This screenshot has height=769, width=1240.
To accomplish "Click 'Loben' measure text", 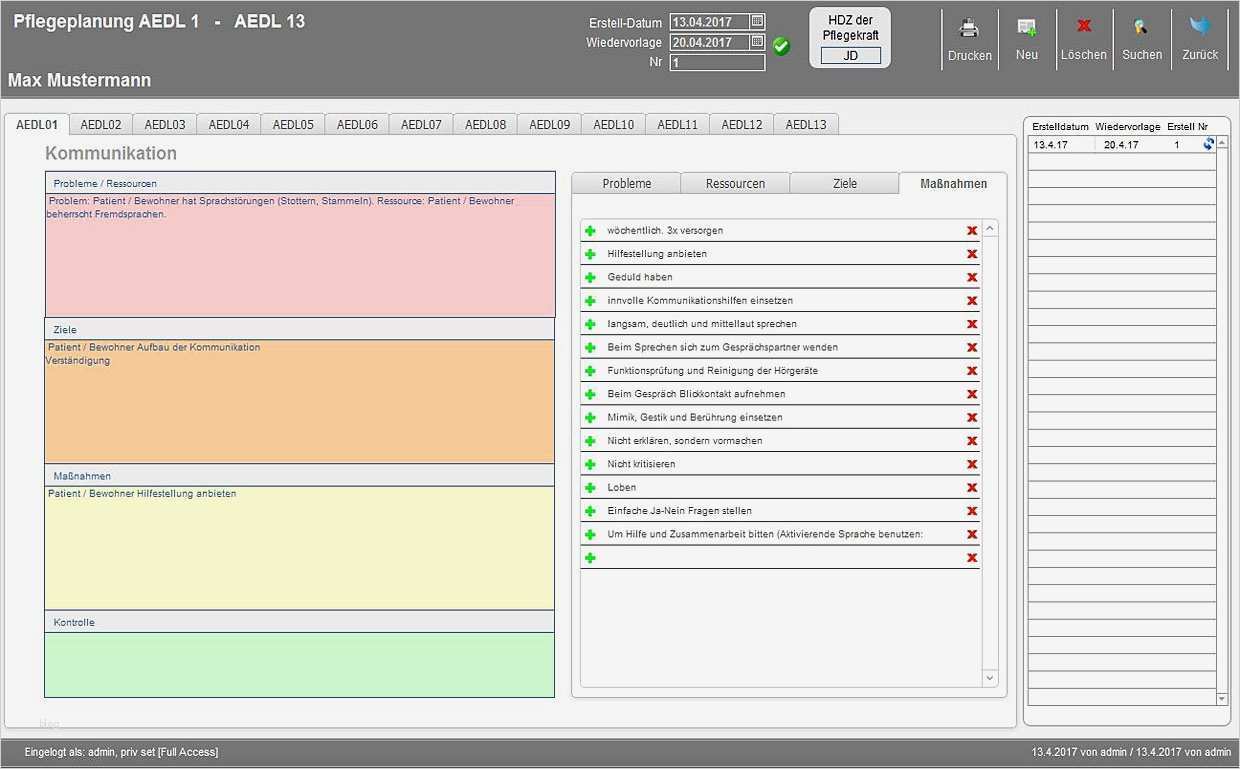I will point(622,488).
